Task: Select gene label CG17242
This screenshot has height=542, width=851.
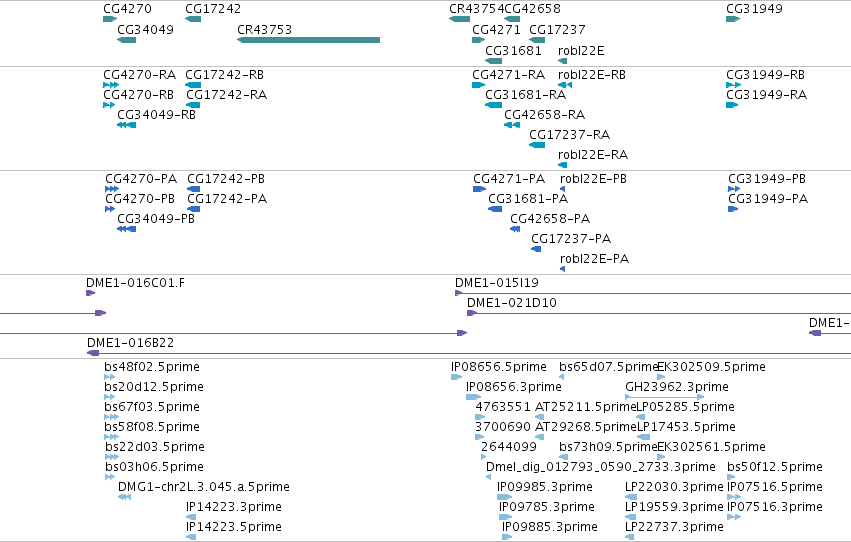Action: coord(213,9)
